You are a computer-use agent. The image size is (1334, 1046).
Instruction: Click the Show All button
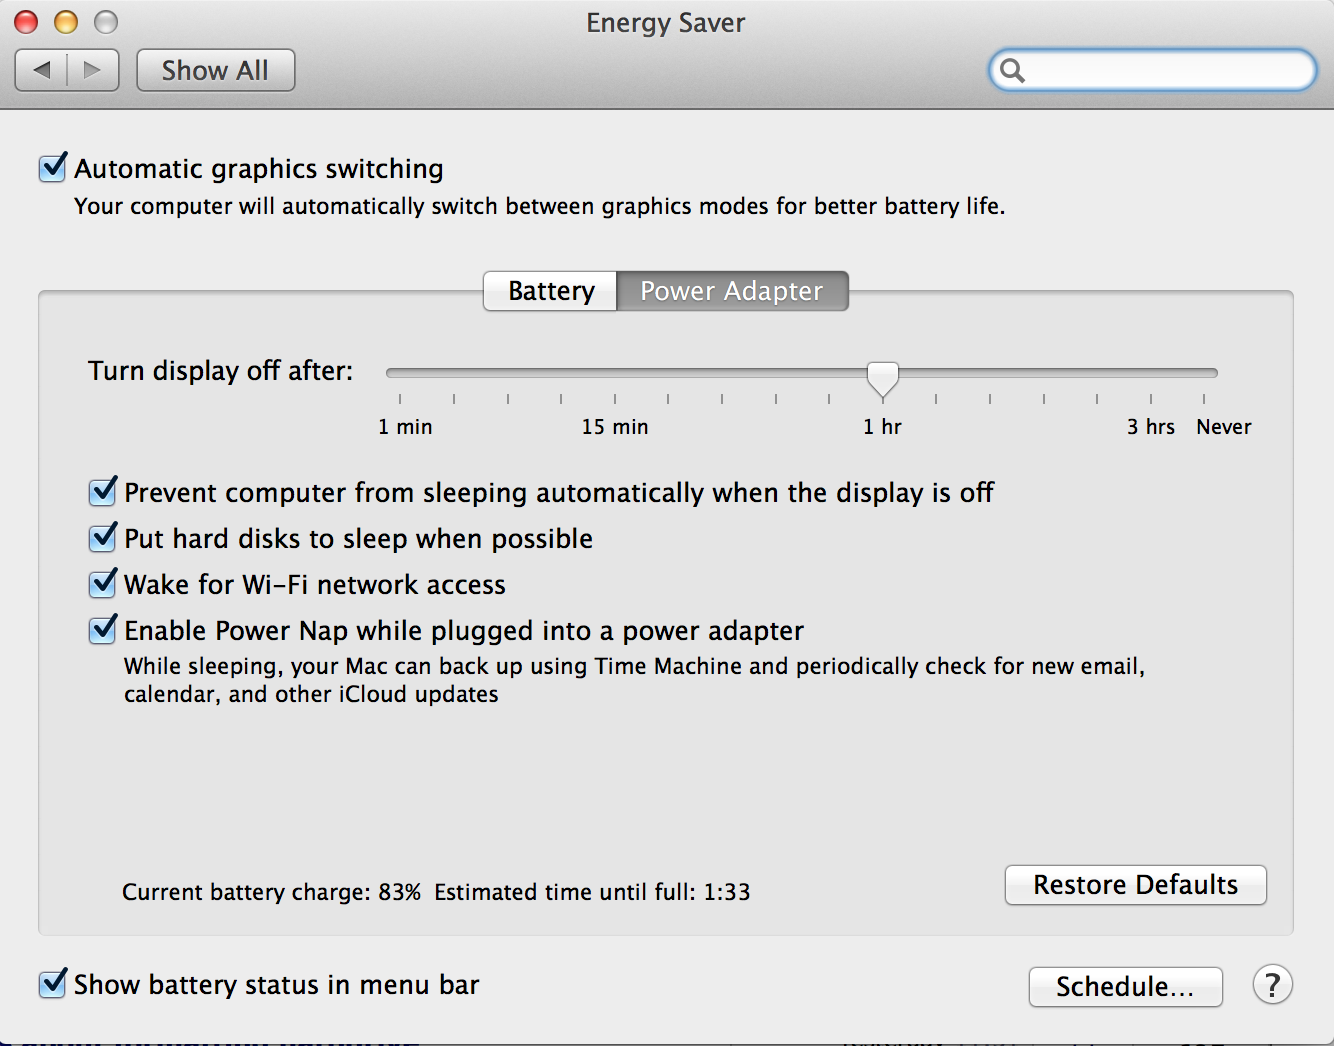[x=215, y=70]
